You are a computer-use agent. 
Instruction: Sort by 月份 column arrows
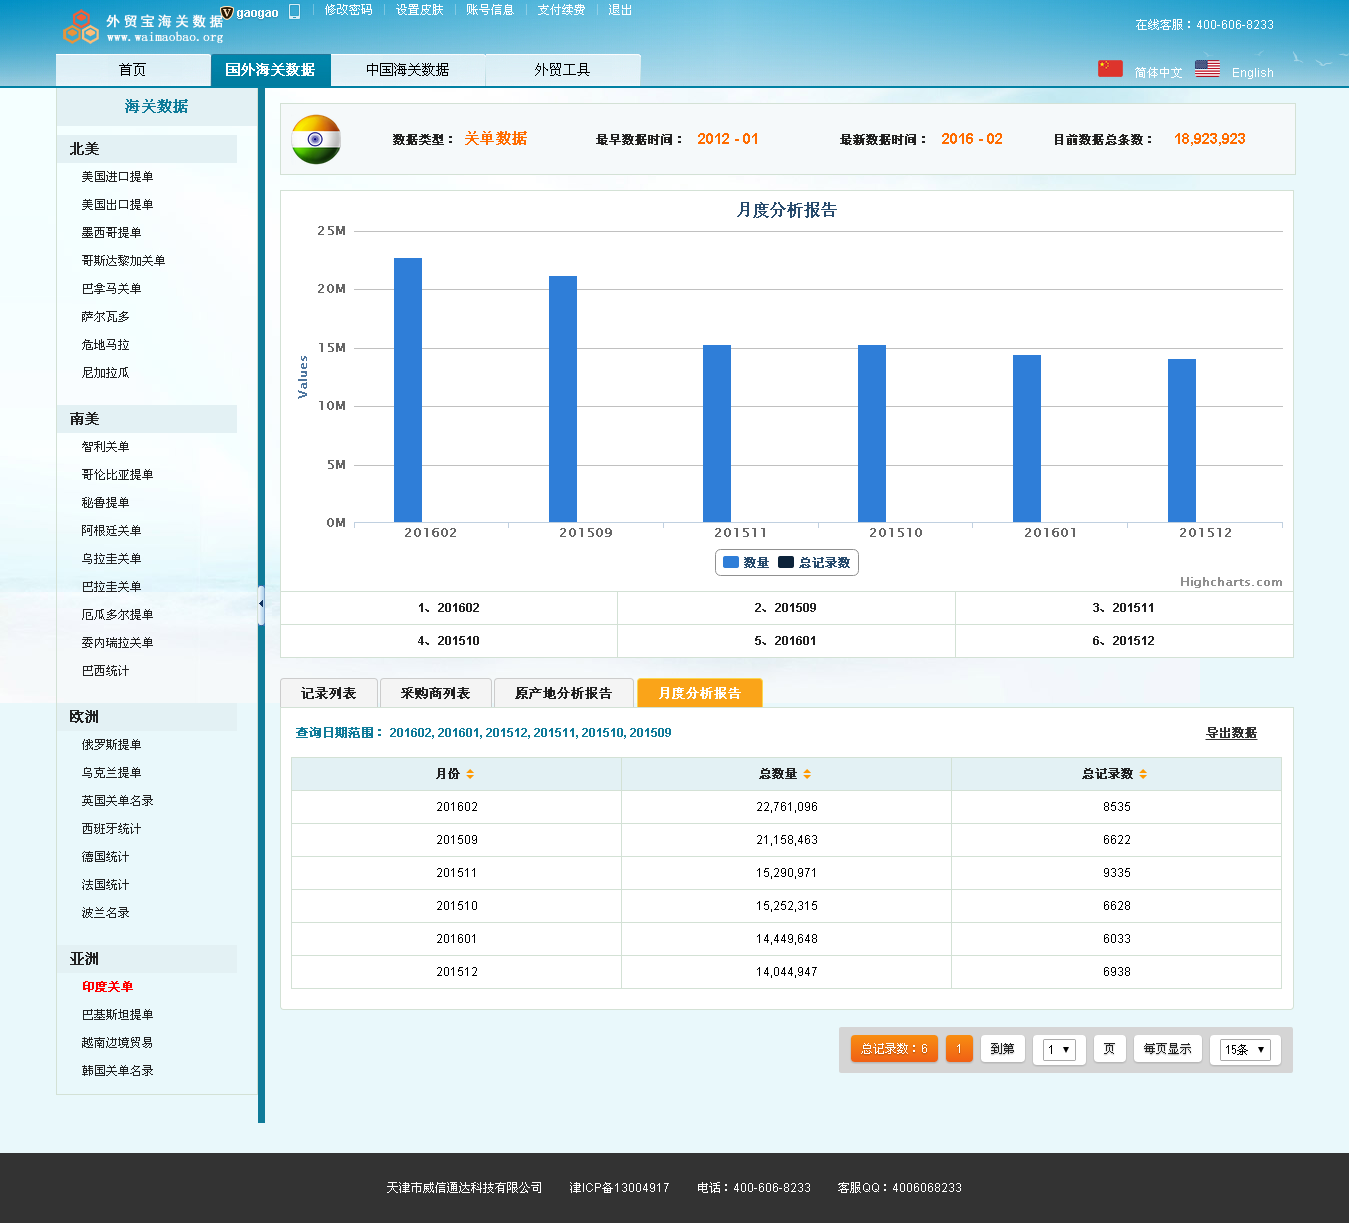pos(470,774)
